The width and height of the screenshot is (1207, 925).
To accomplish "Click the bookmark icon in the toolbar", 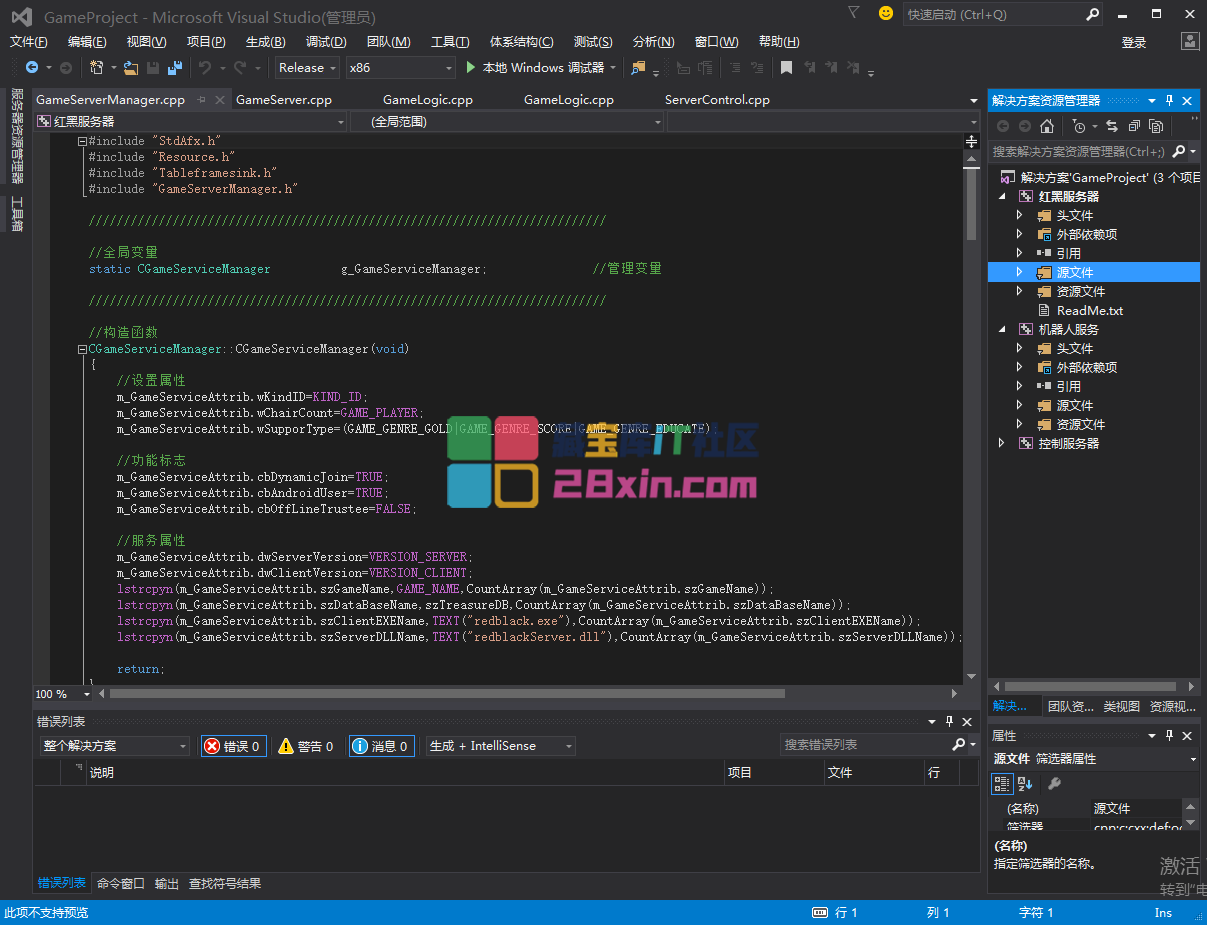I will [x=787, y=68].
